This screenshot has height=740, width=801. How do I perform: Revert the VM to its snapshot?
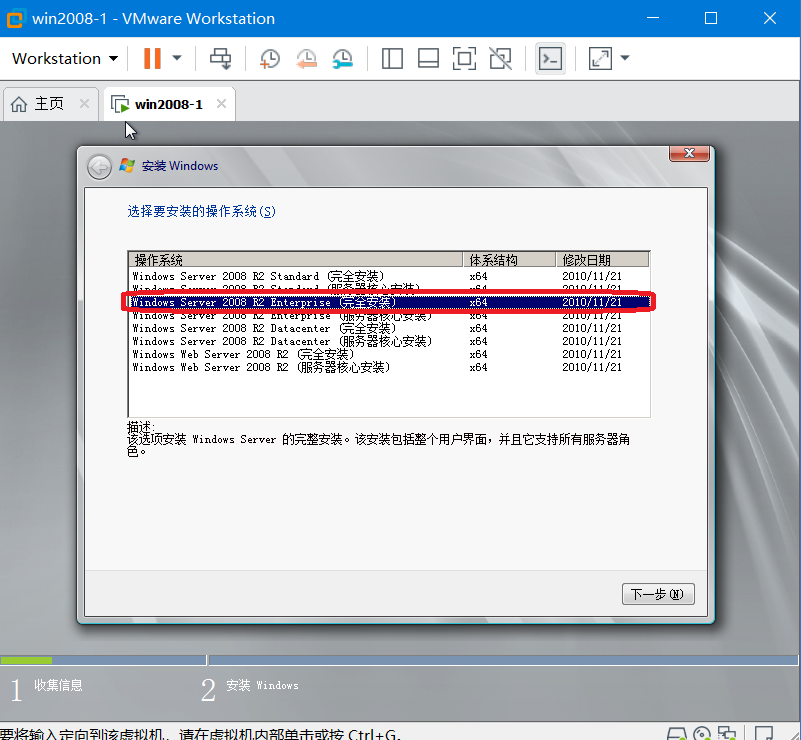pyautogui.click(x=306, y=58)
